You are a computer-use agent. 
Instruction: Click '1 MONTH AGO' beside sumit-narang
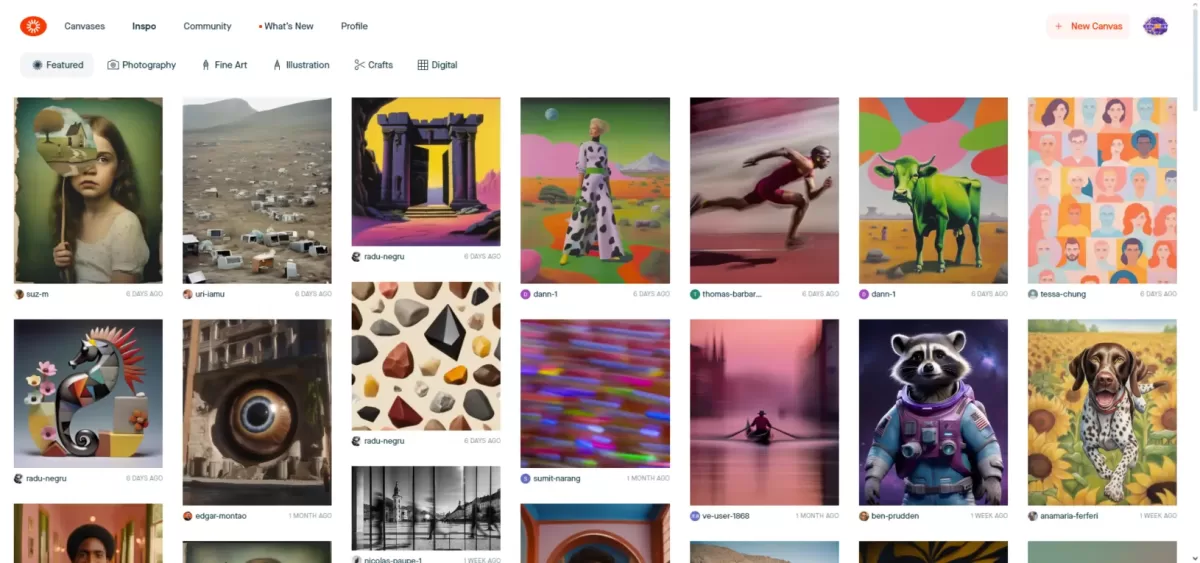pos(648,479)
